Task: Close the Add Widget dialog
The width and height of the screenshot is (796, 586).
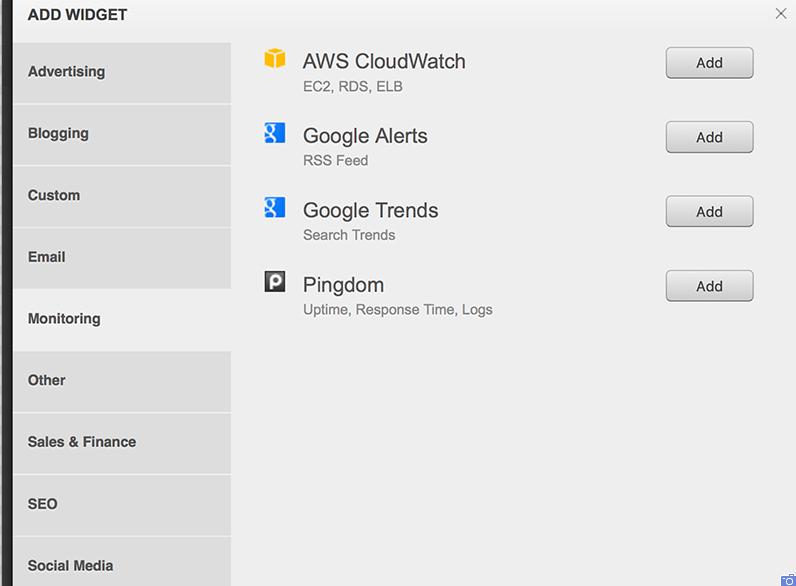Action: [x=781, y=14]
